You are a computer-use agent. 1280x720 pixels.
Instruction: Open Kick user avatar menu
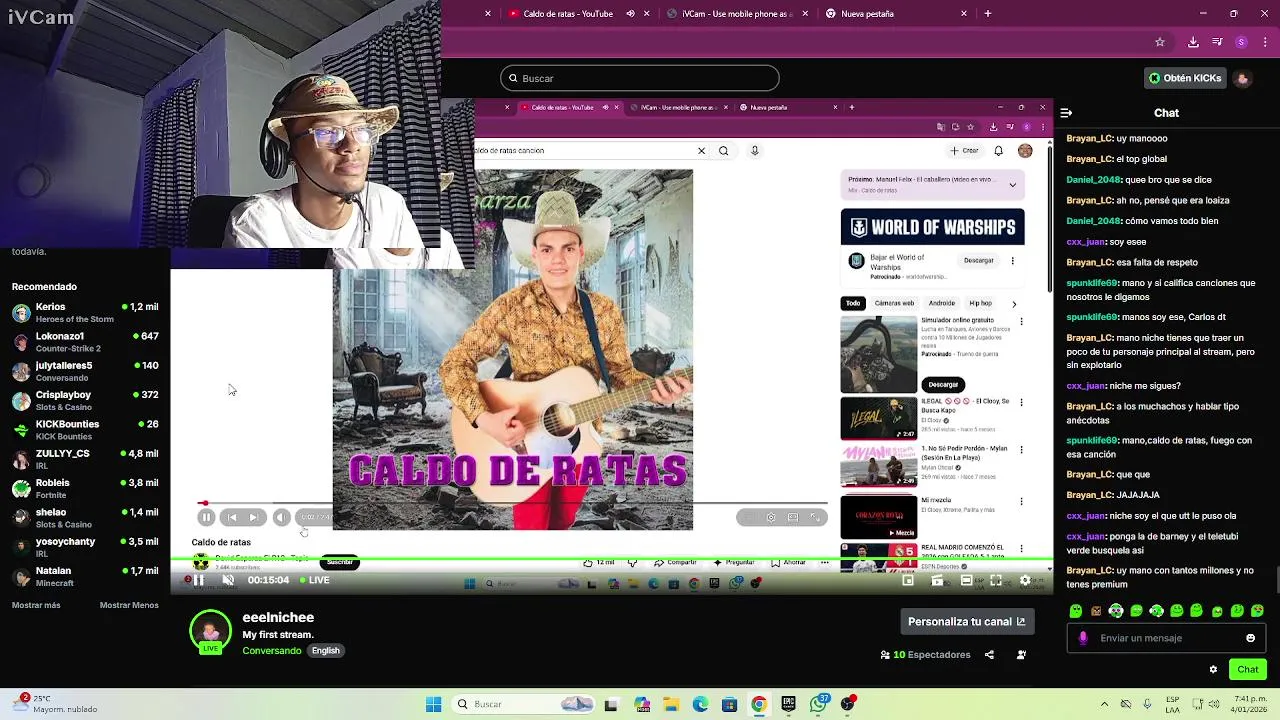click(1242, 78)
